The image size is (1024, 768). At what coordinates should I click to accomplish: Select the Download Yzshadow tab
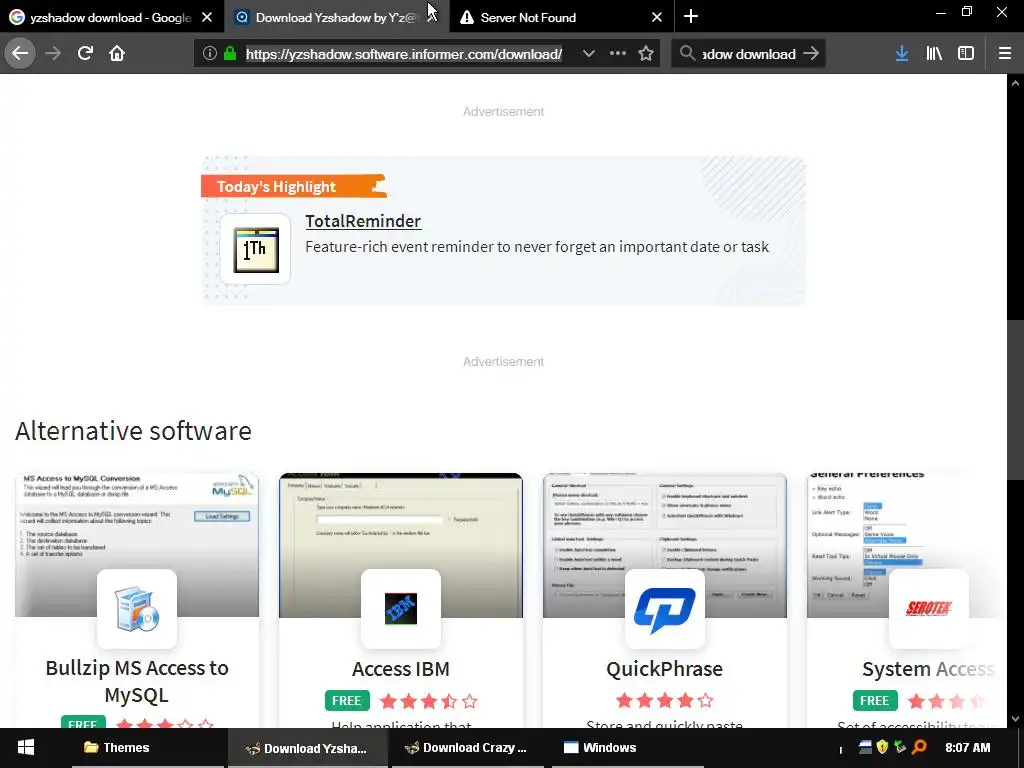336,18
